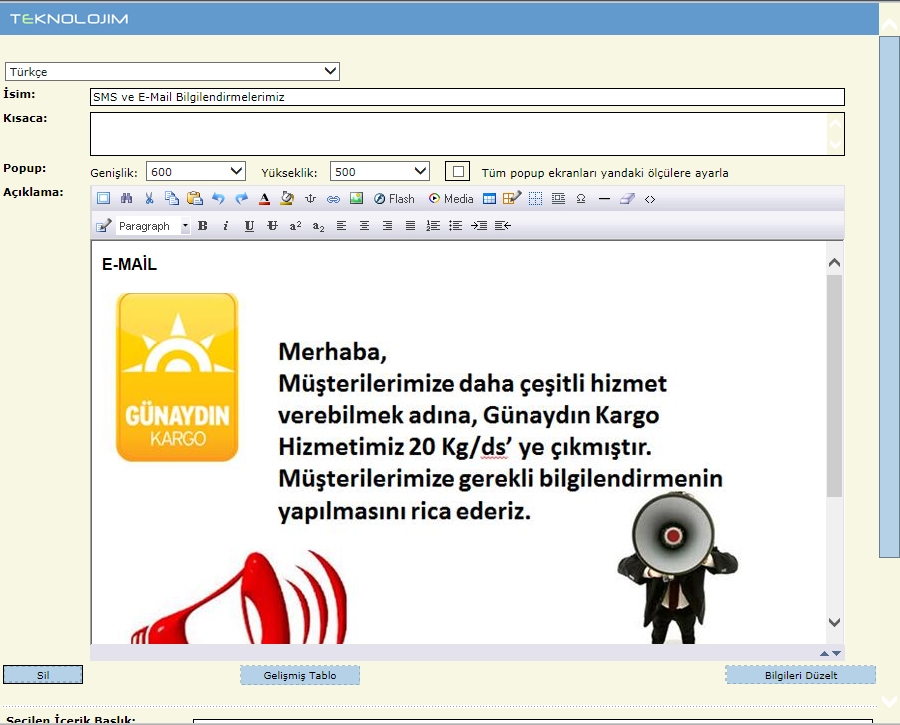Open find and replace (binoculars icon)
900x725 pixels.
126,199
